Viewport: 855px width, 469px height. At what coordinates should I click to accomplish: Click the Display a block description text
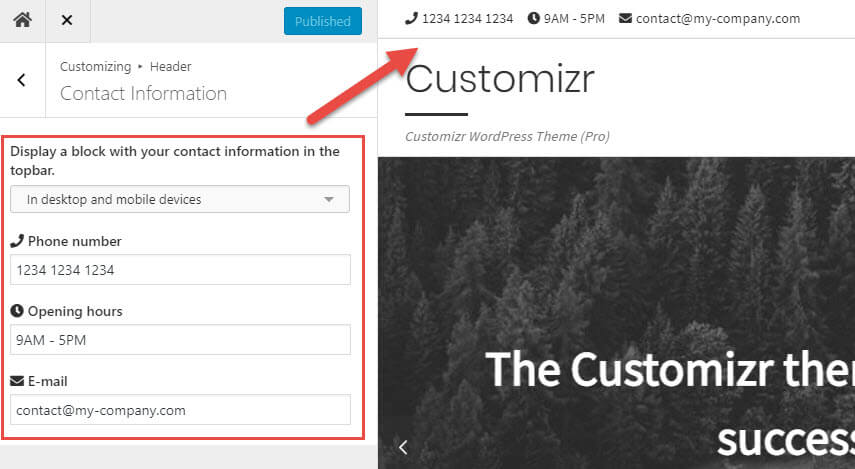175,160
